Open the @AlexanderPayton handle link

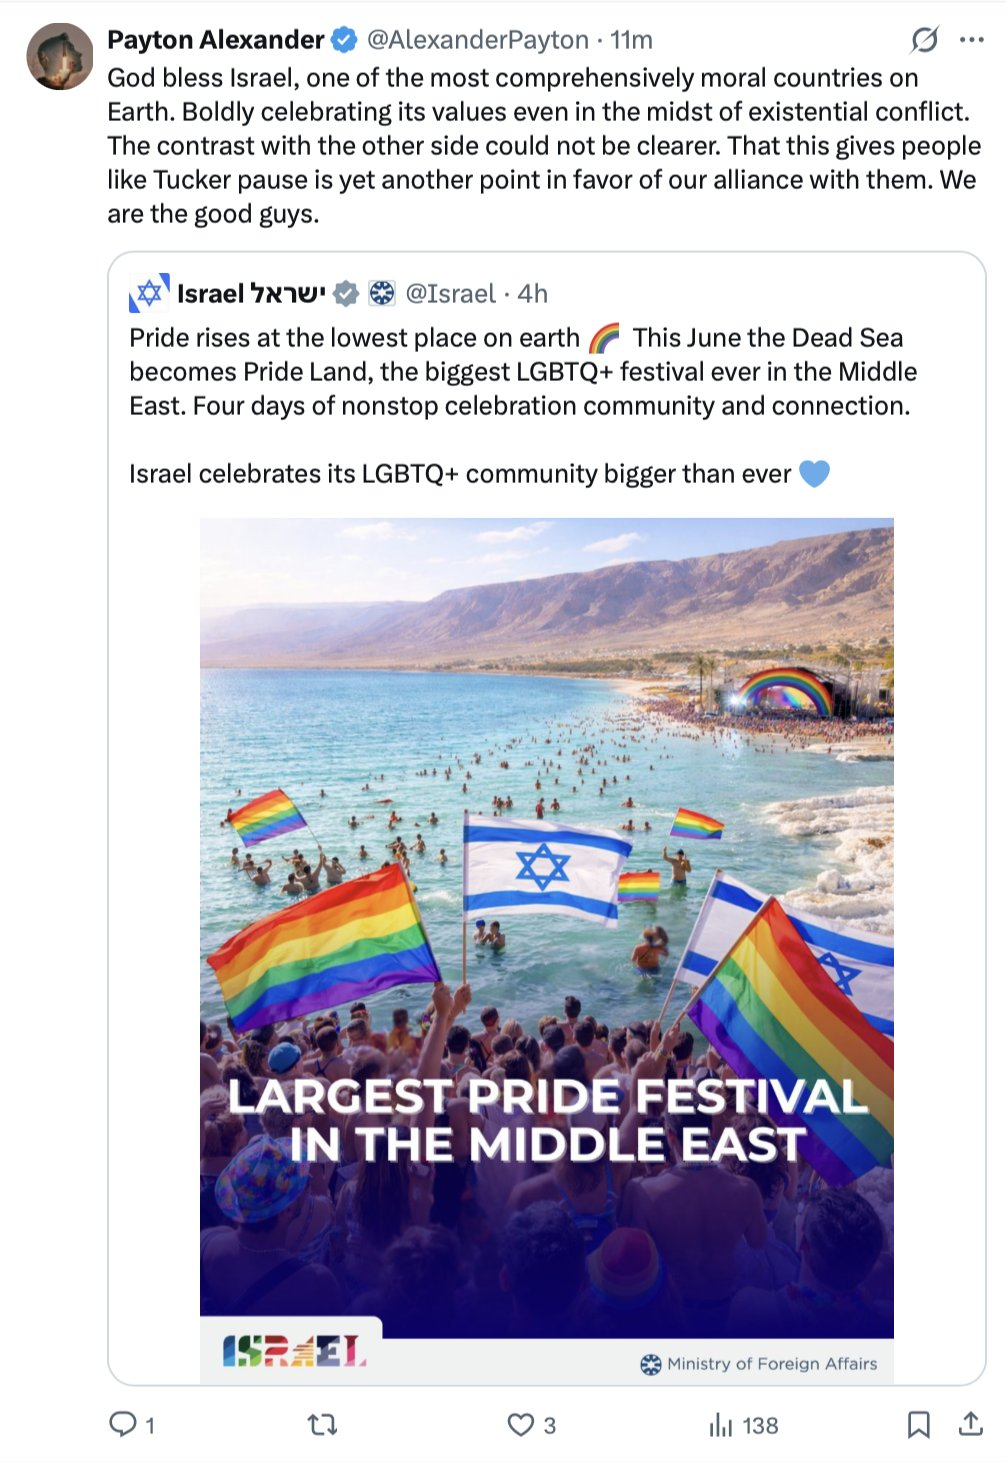coord(477,40)
